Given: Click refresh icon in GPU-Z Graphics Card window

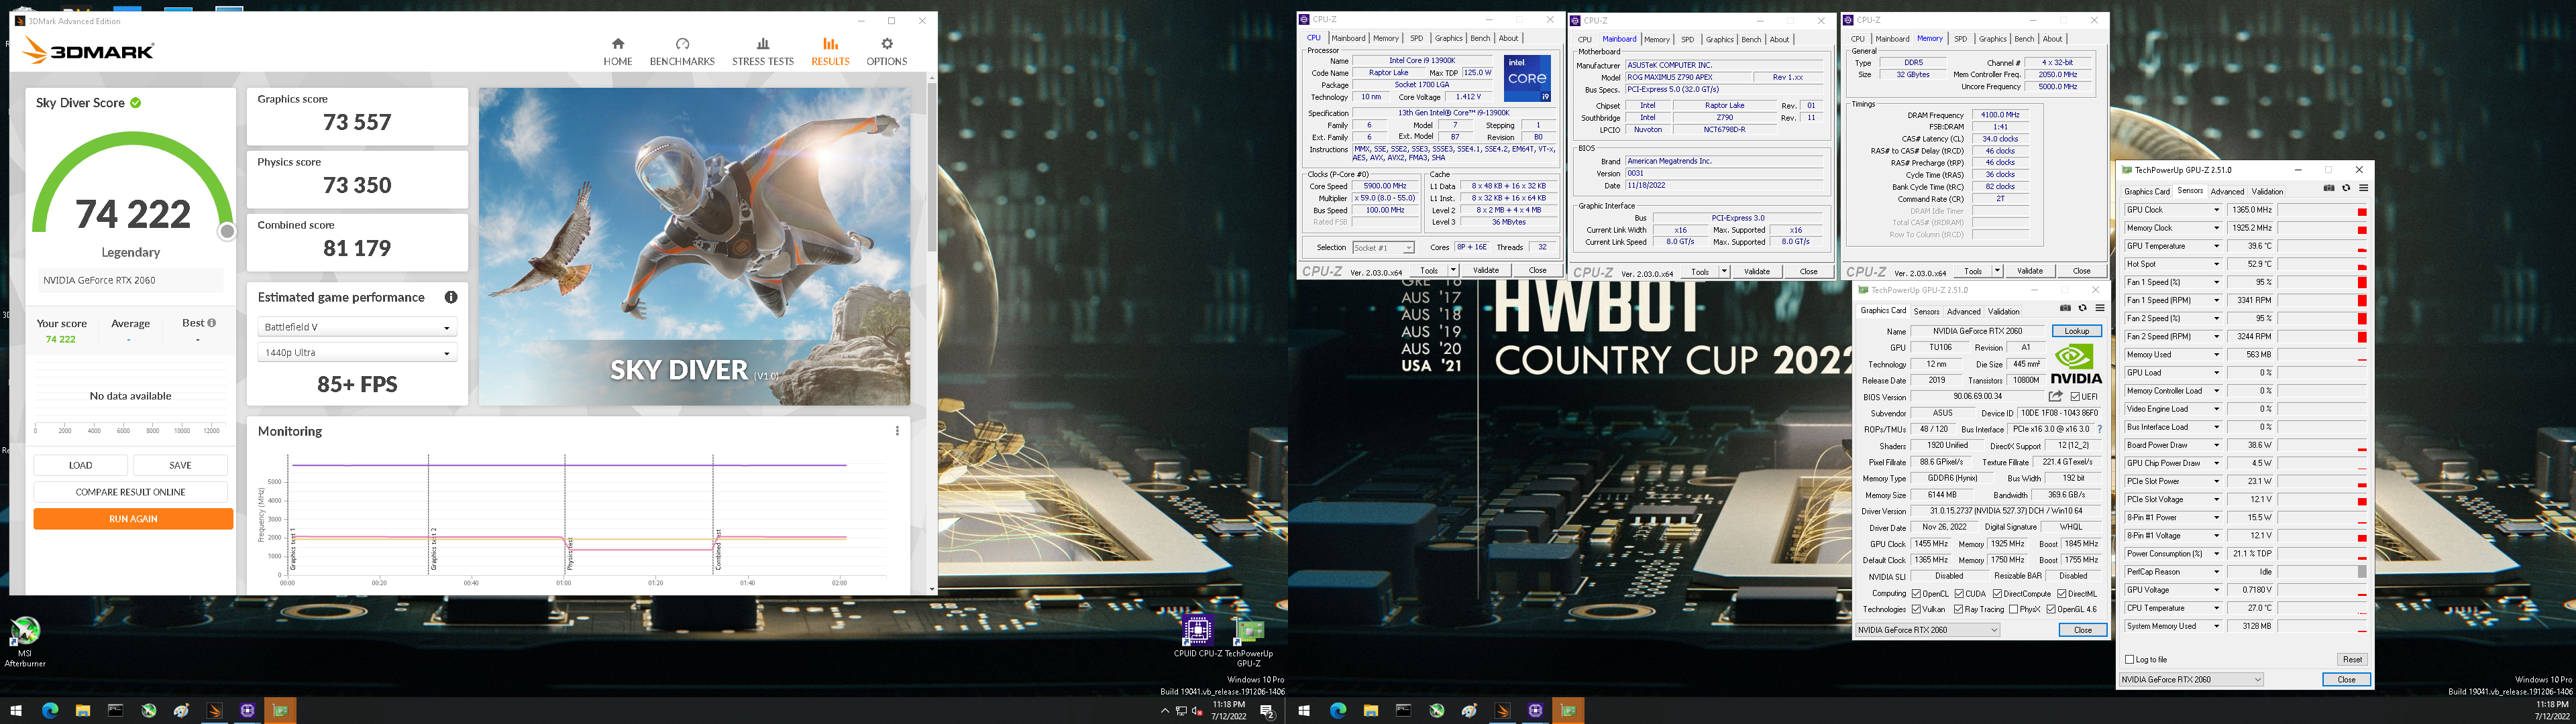Looking at the screenshot, I should (x=2082, y=308).
